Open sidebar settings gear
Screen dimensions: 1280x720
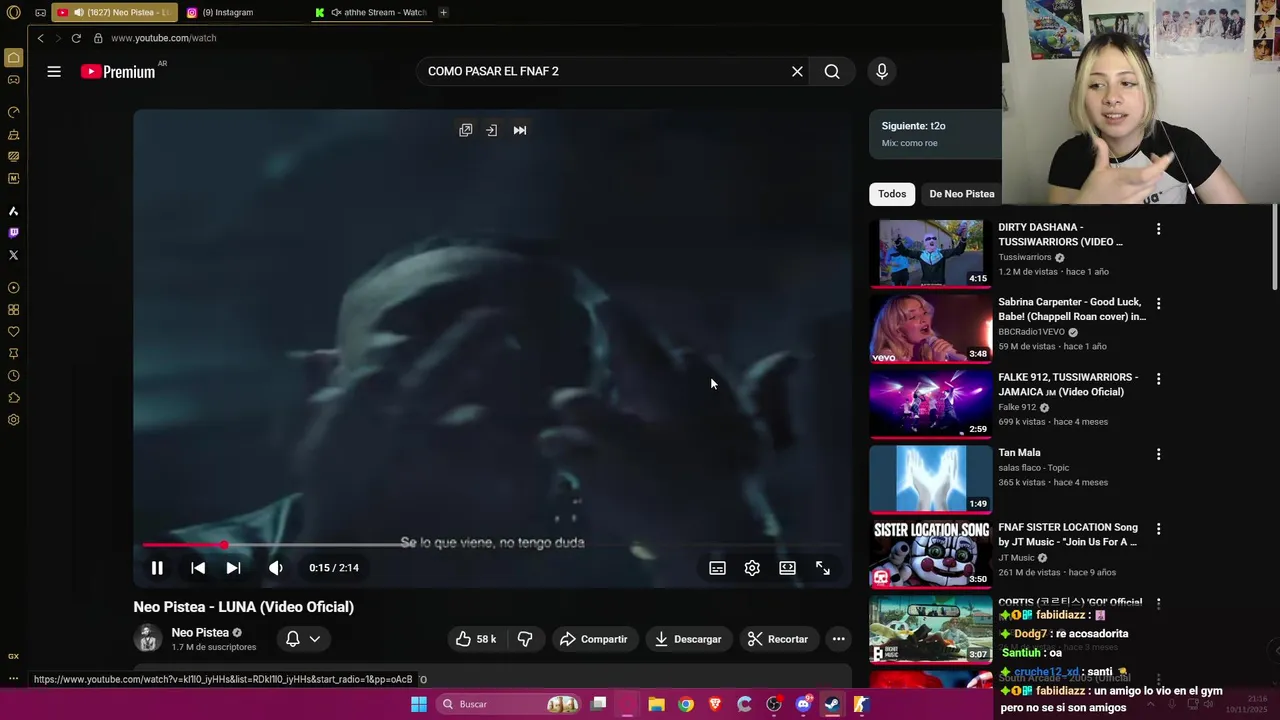point(13,420)
